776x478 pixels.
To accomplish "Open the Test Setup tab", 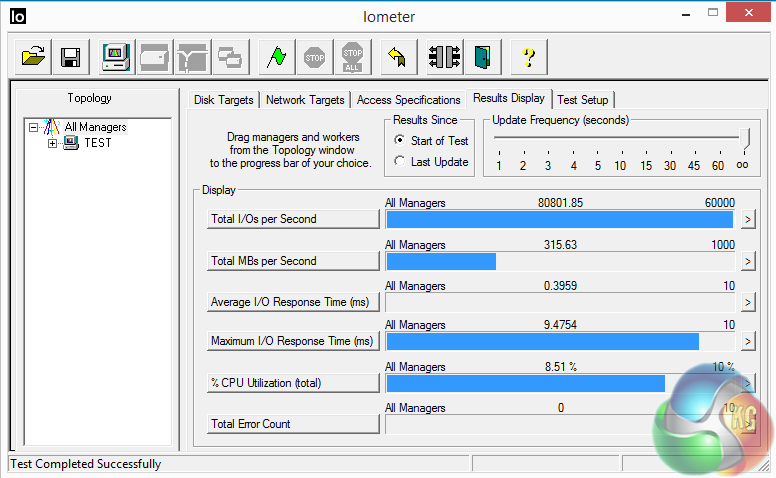I will point(583,100).
